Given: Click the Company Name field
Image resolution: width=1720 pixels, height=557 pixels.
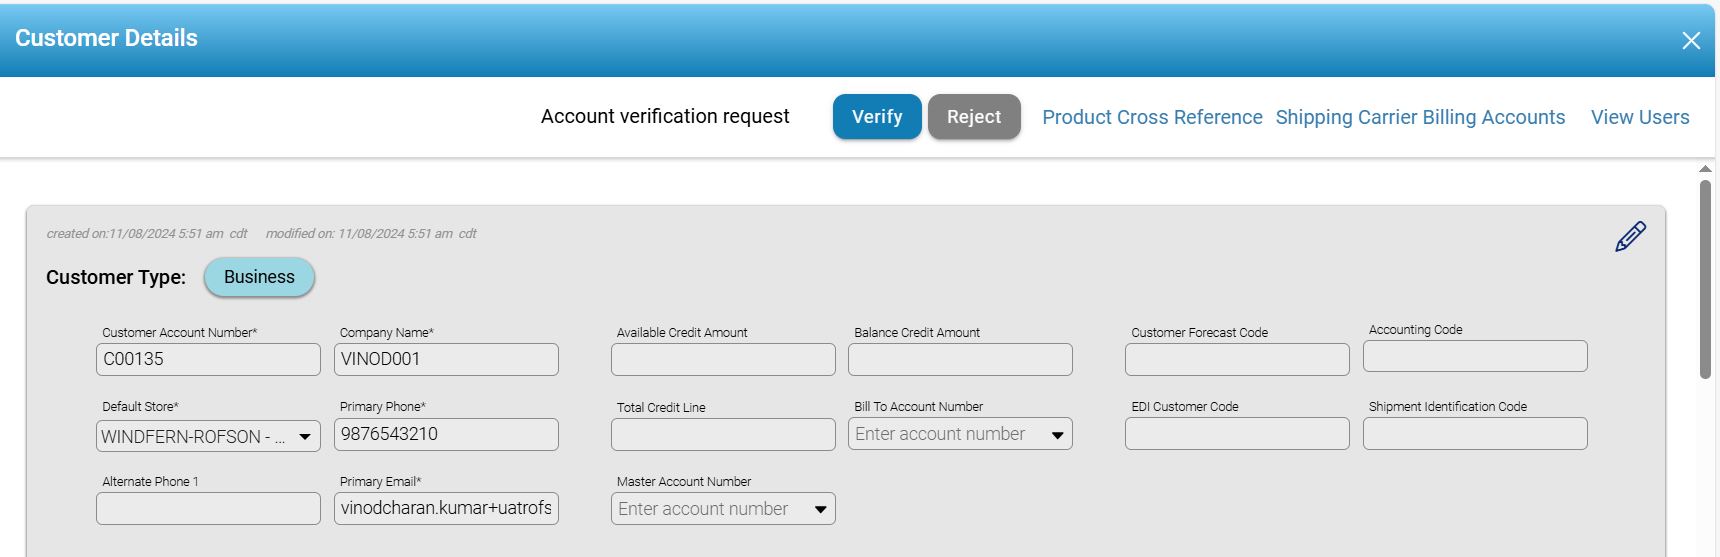Looking at the screenshot, I should [x=446, y=359].
